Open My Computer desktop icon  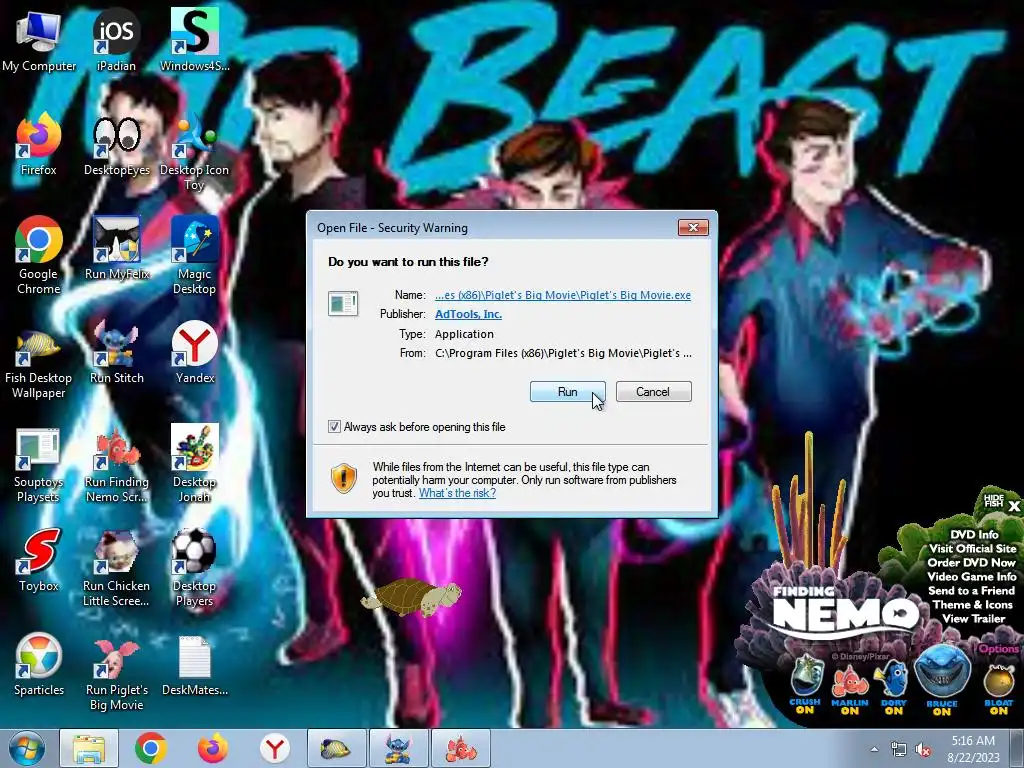coord(39,39)
